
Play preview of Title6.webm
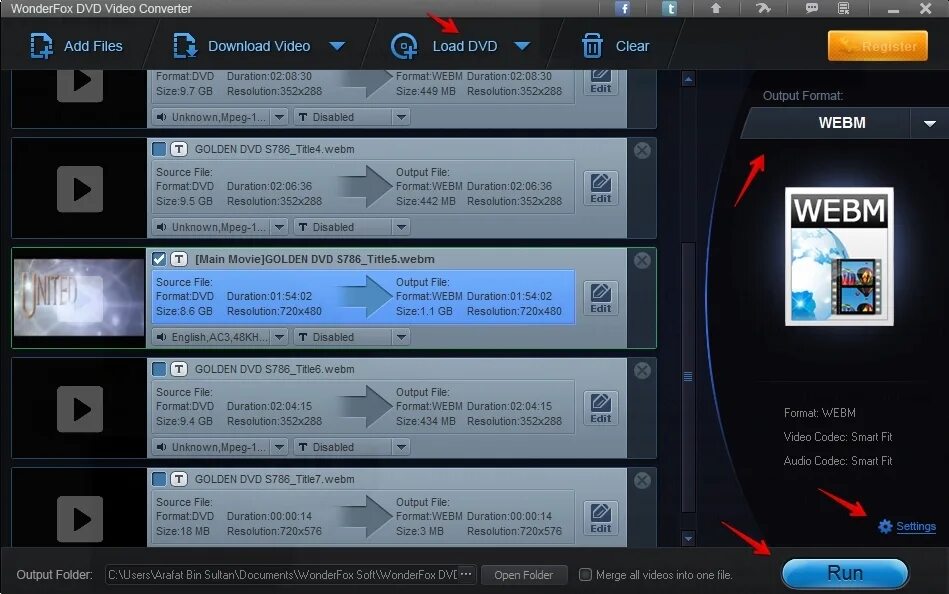tap(80, 409)
